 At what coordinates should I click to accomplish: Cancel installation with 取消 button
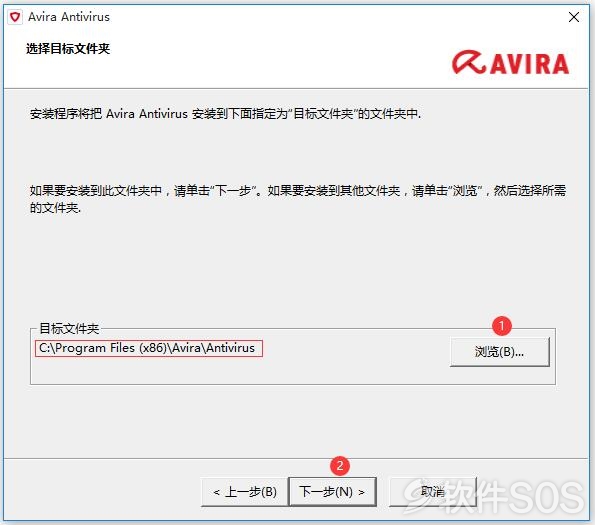point(433,492)
